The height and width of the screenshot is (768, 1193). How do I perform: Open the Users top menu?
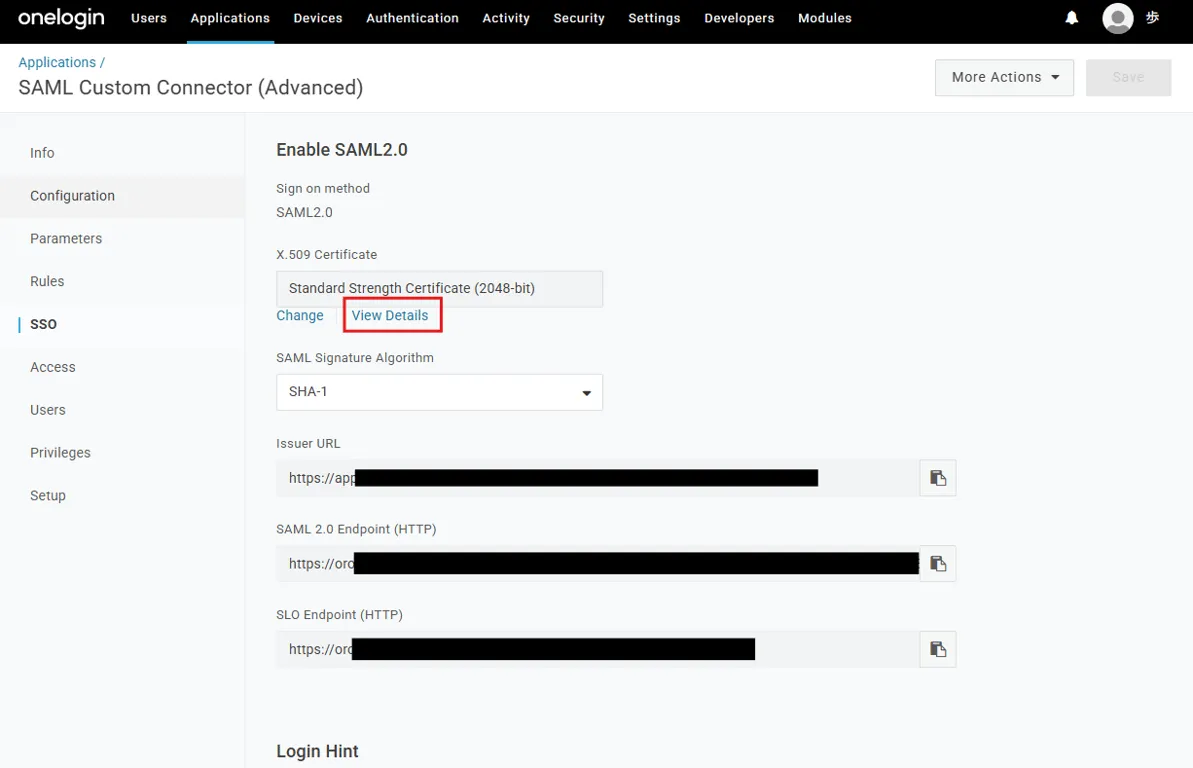click(x=148, y=18)
